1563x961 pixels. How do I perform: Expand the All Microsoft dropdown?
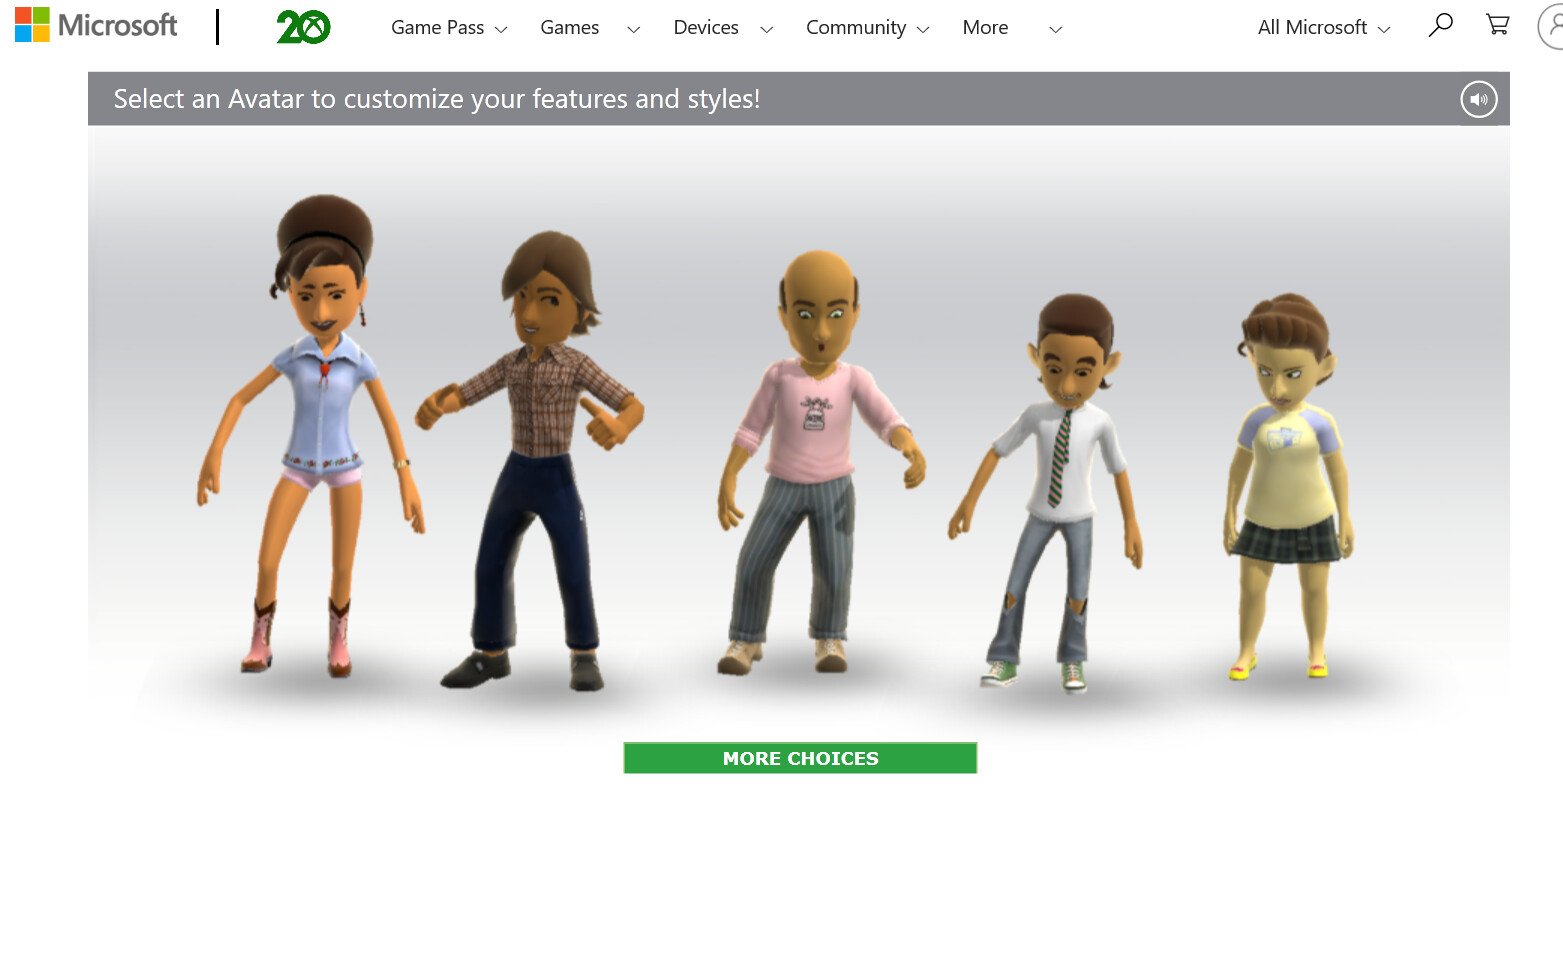point(1323,28)
